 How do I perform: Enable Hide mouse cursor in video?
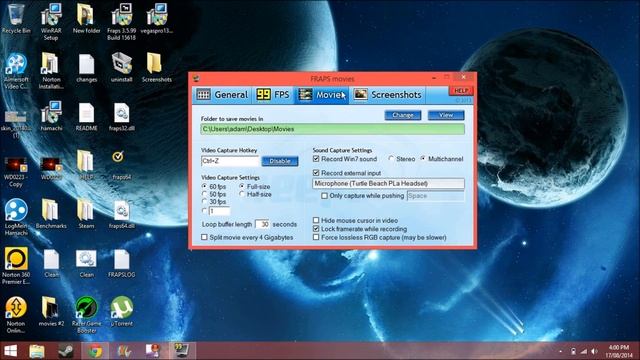coord(316,220)
